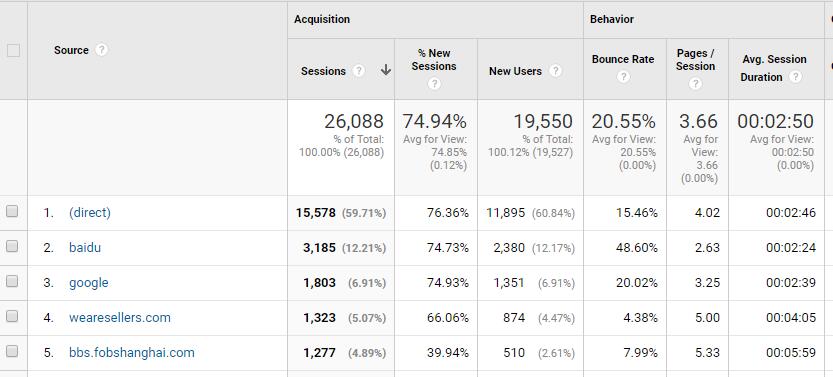The image size is (833, 377).
Task: Open the (direct) source link
Action: [x=90, y=212]
